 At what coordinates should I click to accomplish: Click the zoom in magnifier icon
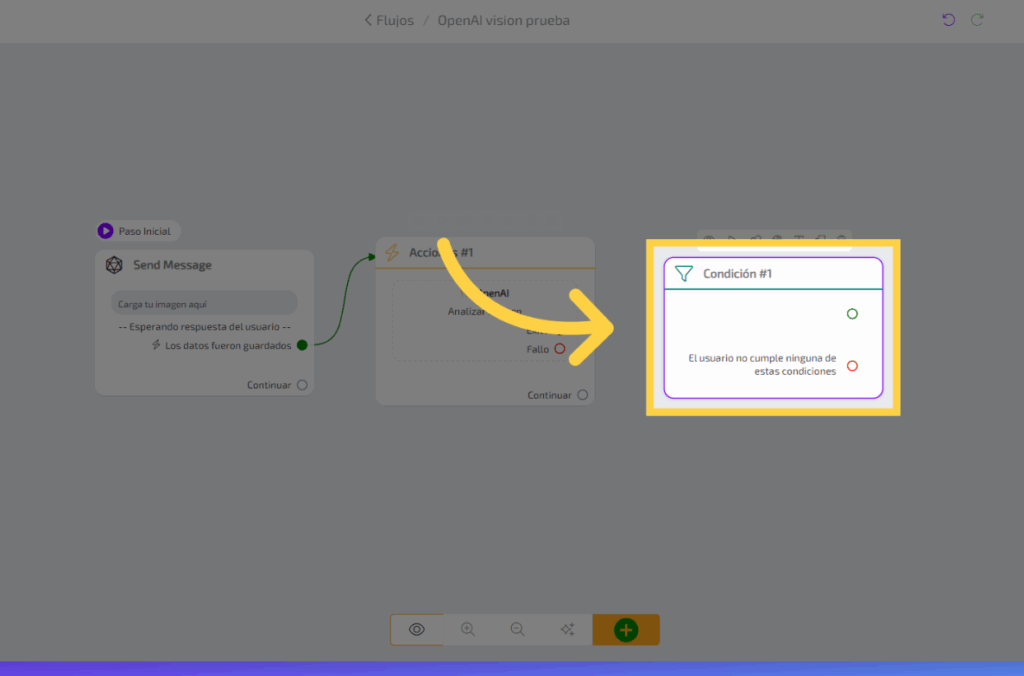[x=468, y=629]
